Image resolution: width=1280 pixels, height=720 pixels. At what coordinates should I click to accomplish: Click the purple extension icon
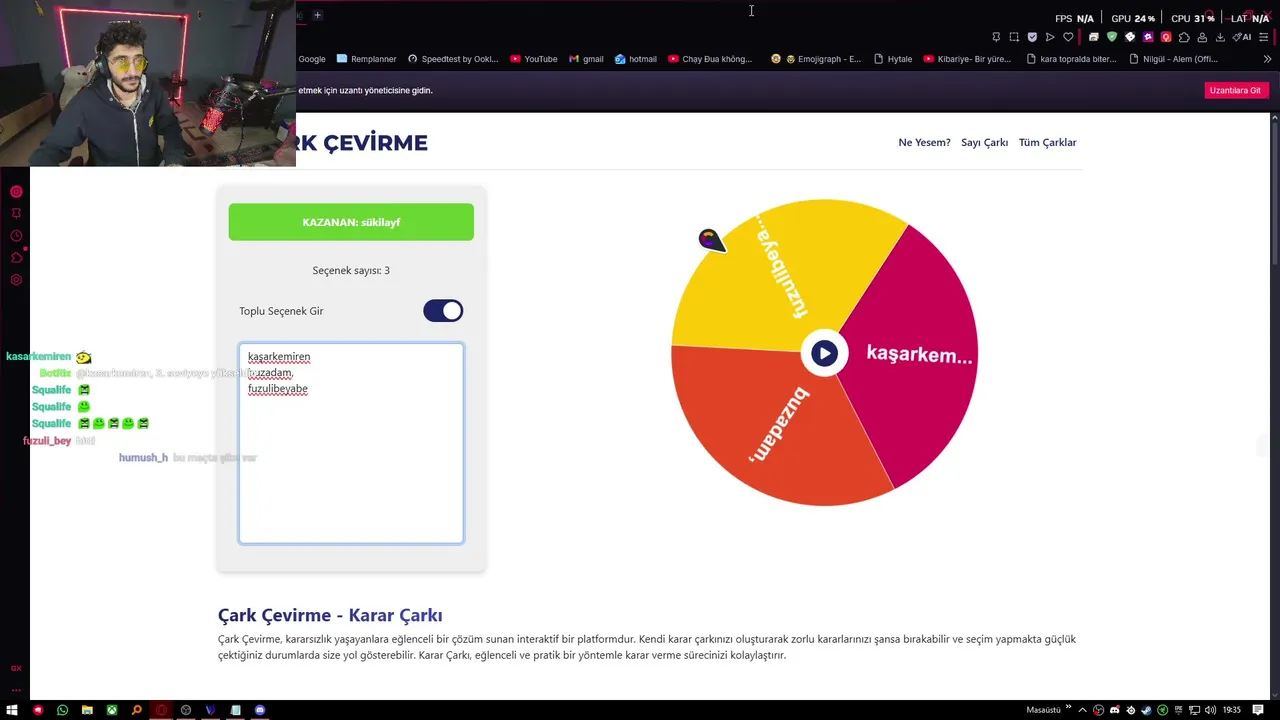tap(1148, 37)
